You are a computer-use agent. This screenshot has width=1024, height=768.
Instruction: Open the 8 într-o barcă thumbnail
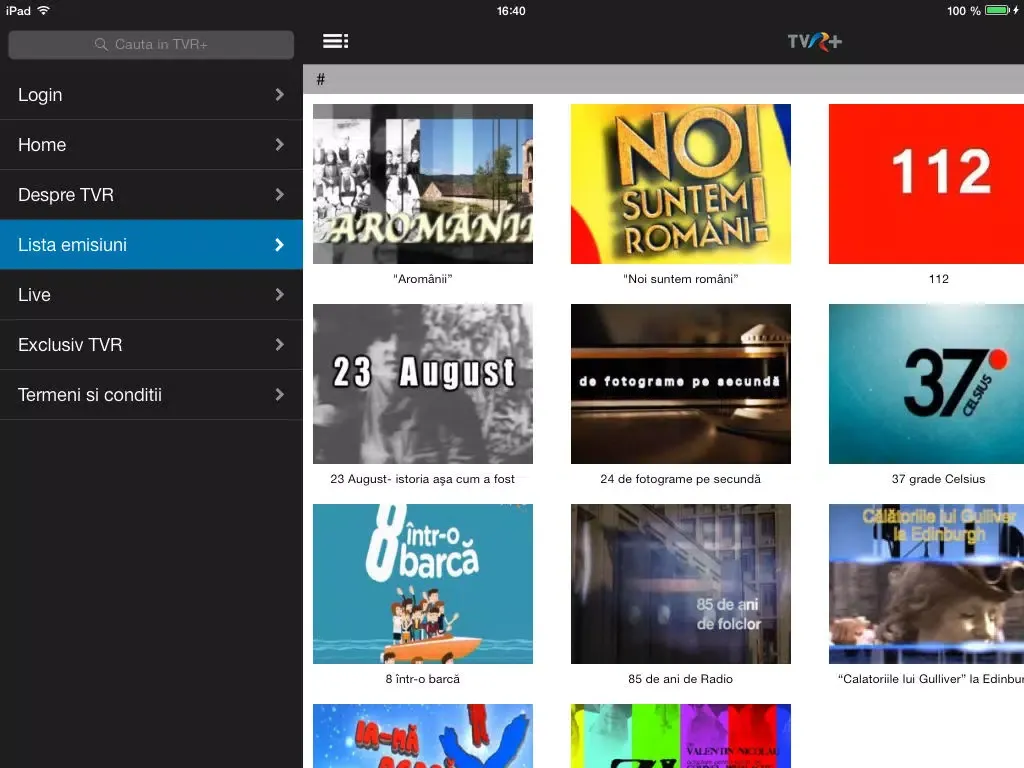pos(423,584)
